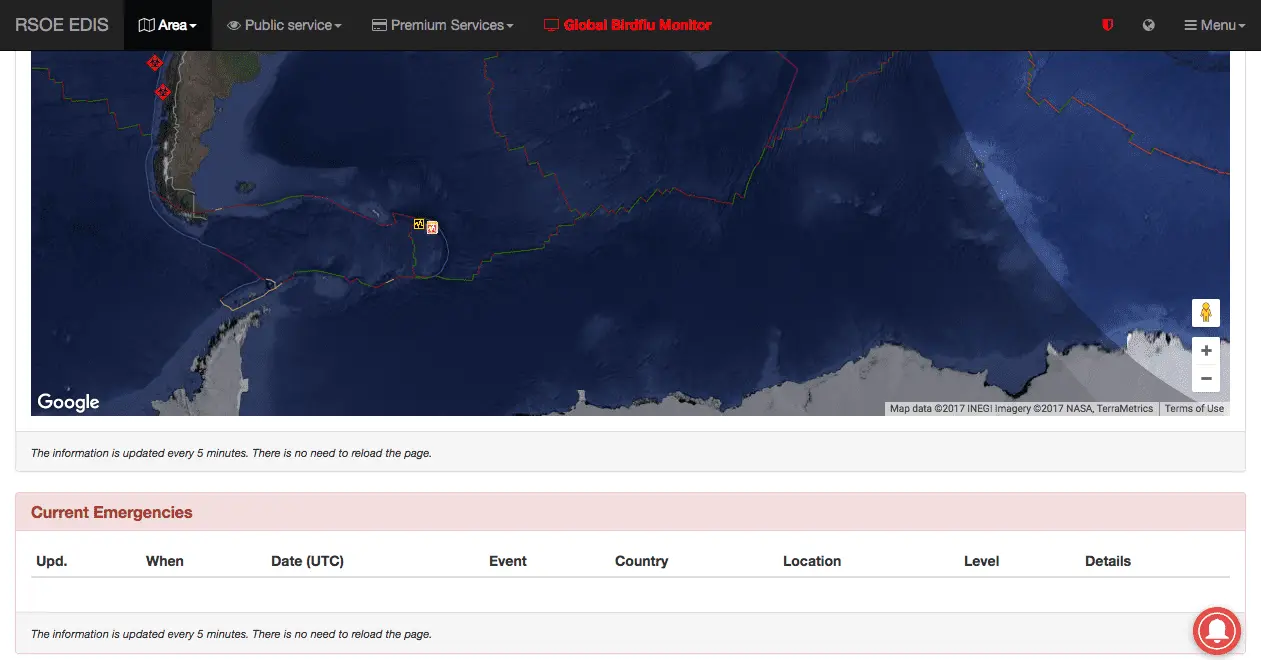Open the Public service dropdown
The height and width of the screenshot is (660, 1261).
click(284, 25)
